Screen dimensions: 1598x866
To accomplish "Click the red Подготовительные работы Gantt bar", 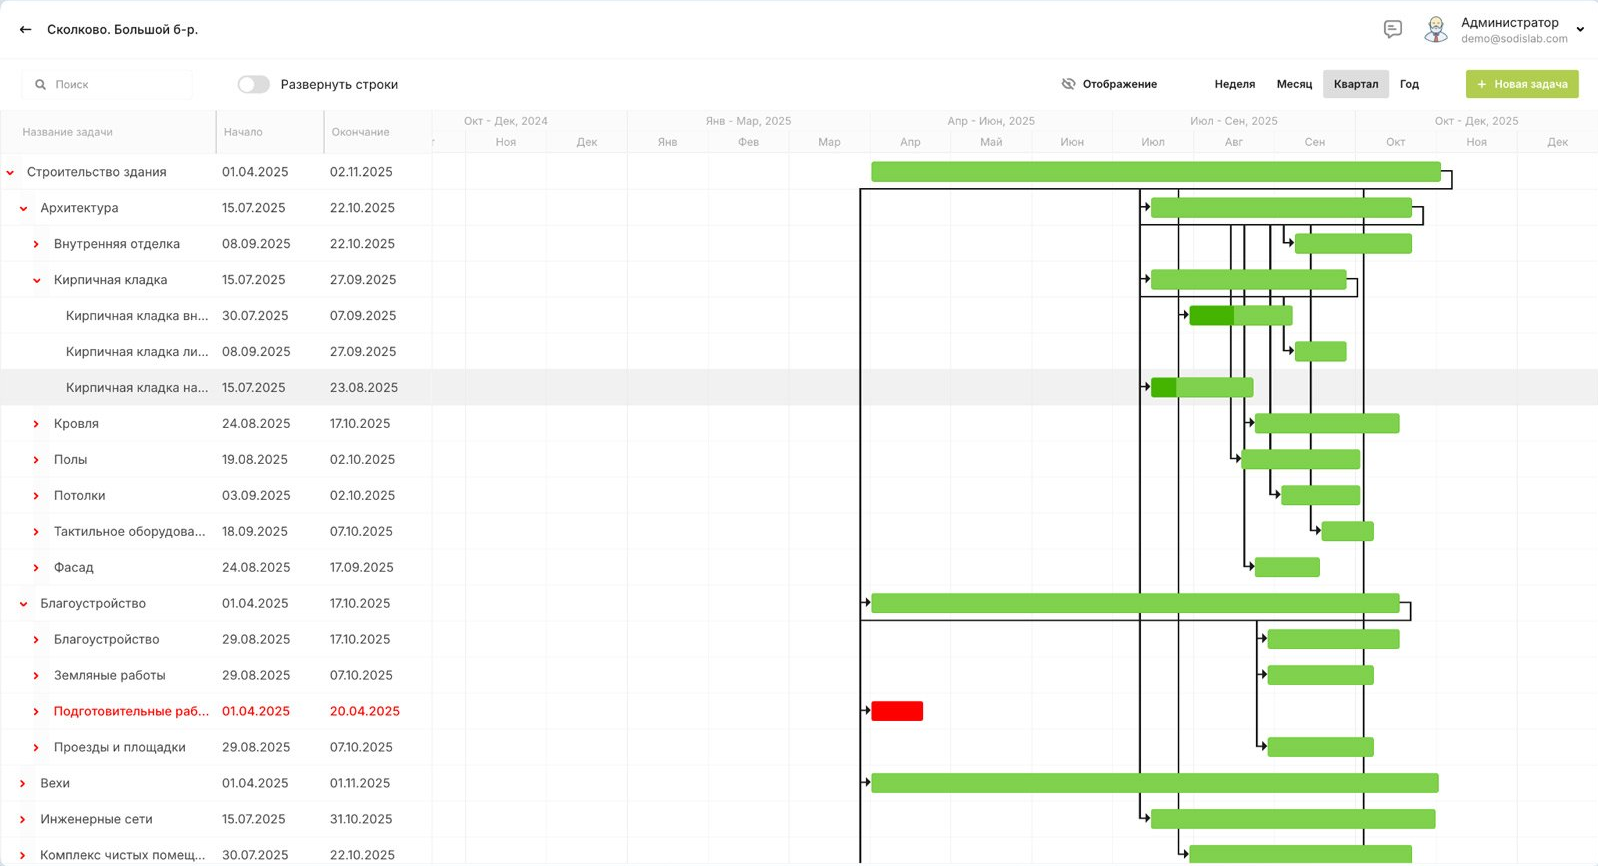I will 897,711.
